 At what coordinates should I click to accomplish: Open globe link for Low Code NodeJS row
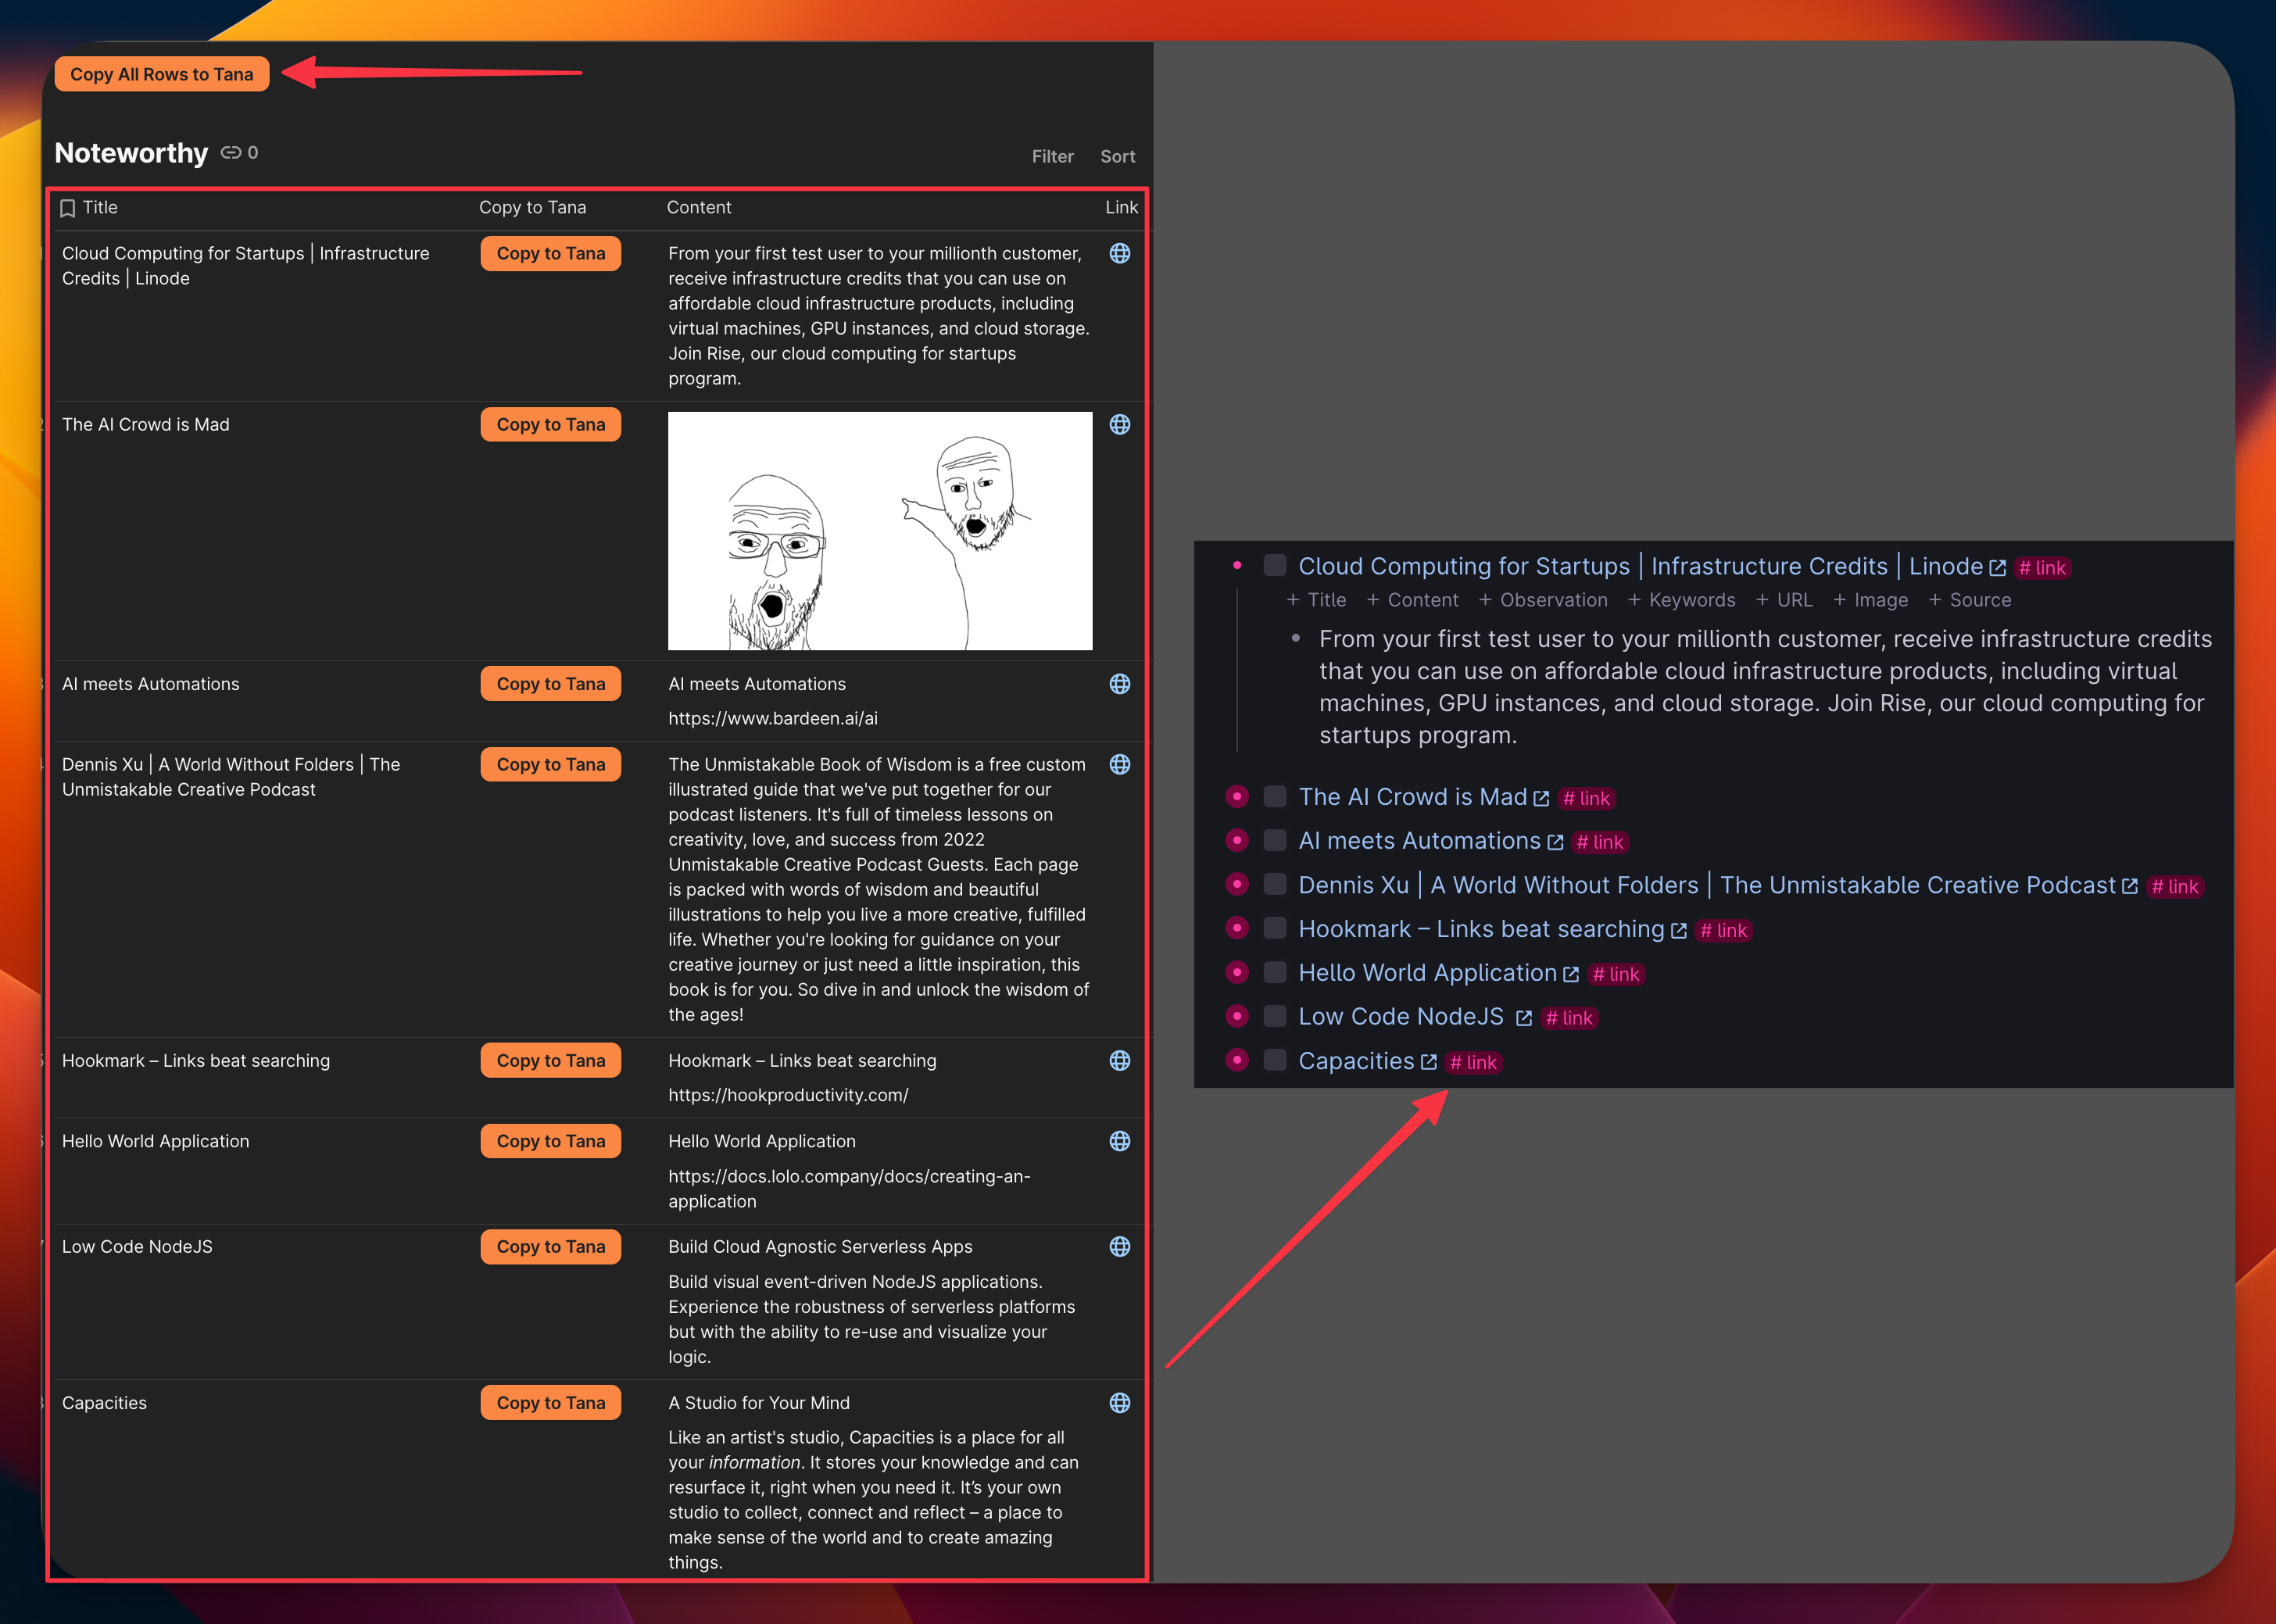click(1120, 1246)
